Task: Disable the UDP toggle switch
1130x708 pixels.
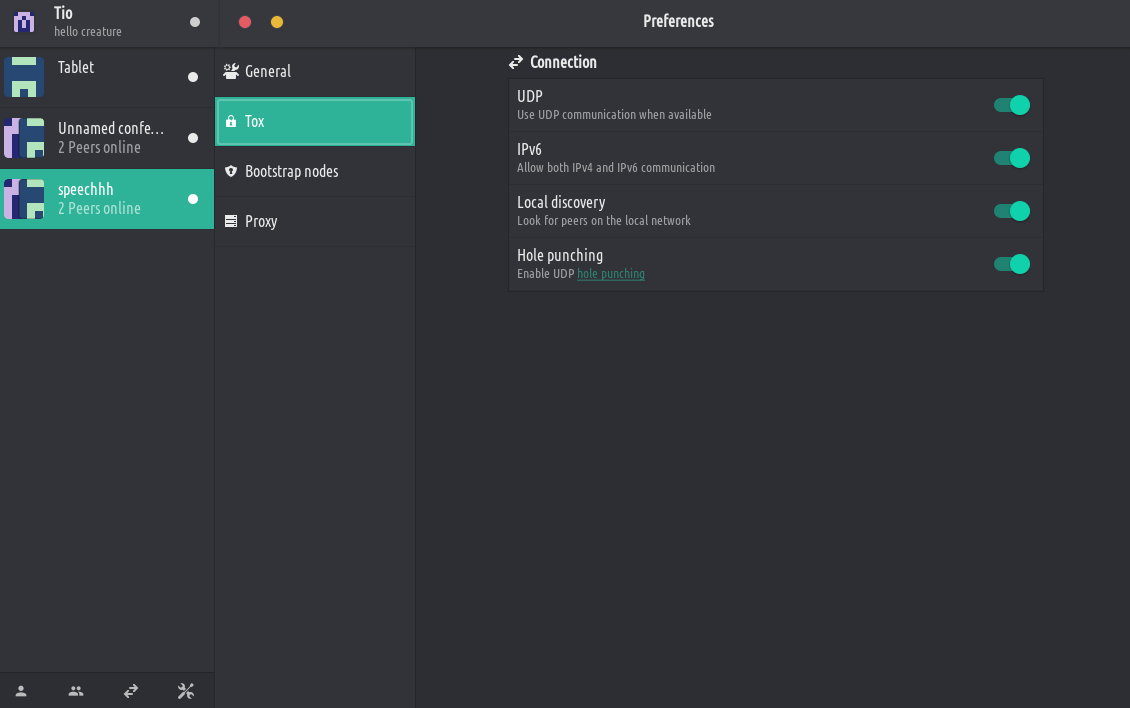Action: tap(1012, 105)
